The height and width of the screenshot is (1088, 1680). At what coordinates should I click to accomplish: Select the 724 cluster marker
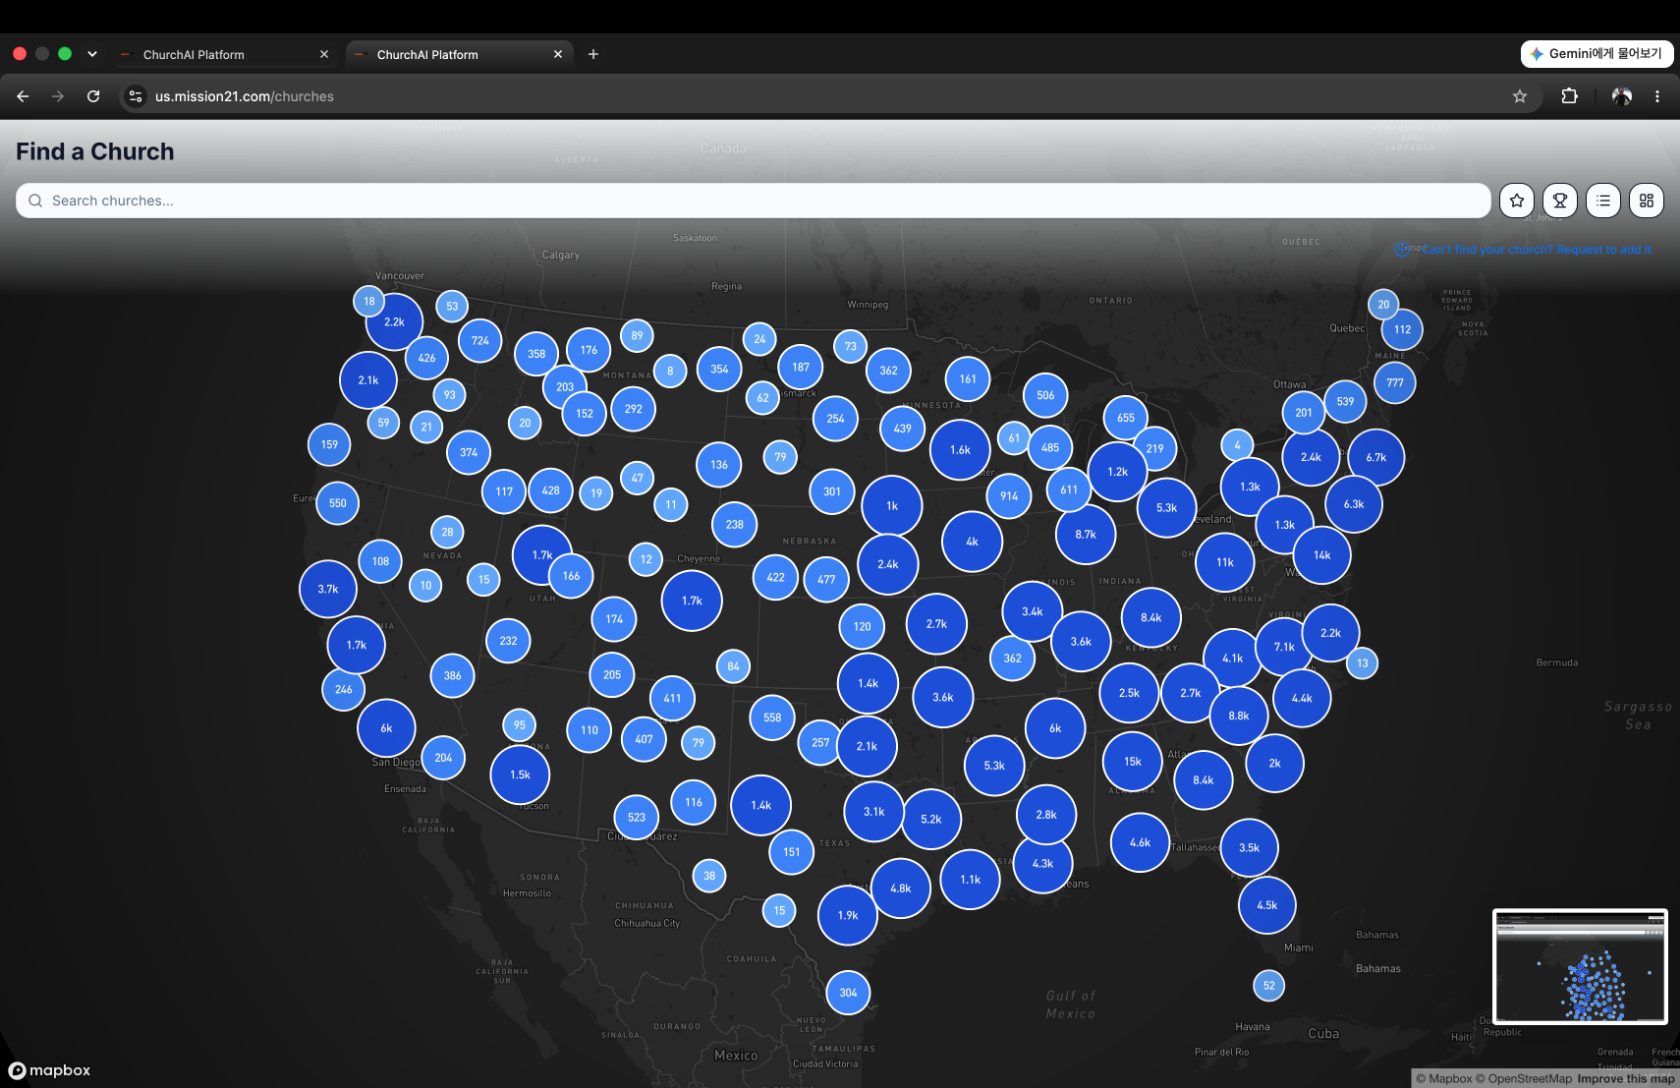tap(480, 341)
